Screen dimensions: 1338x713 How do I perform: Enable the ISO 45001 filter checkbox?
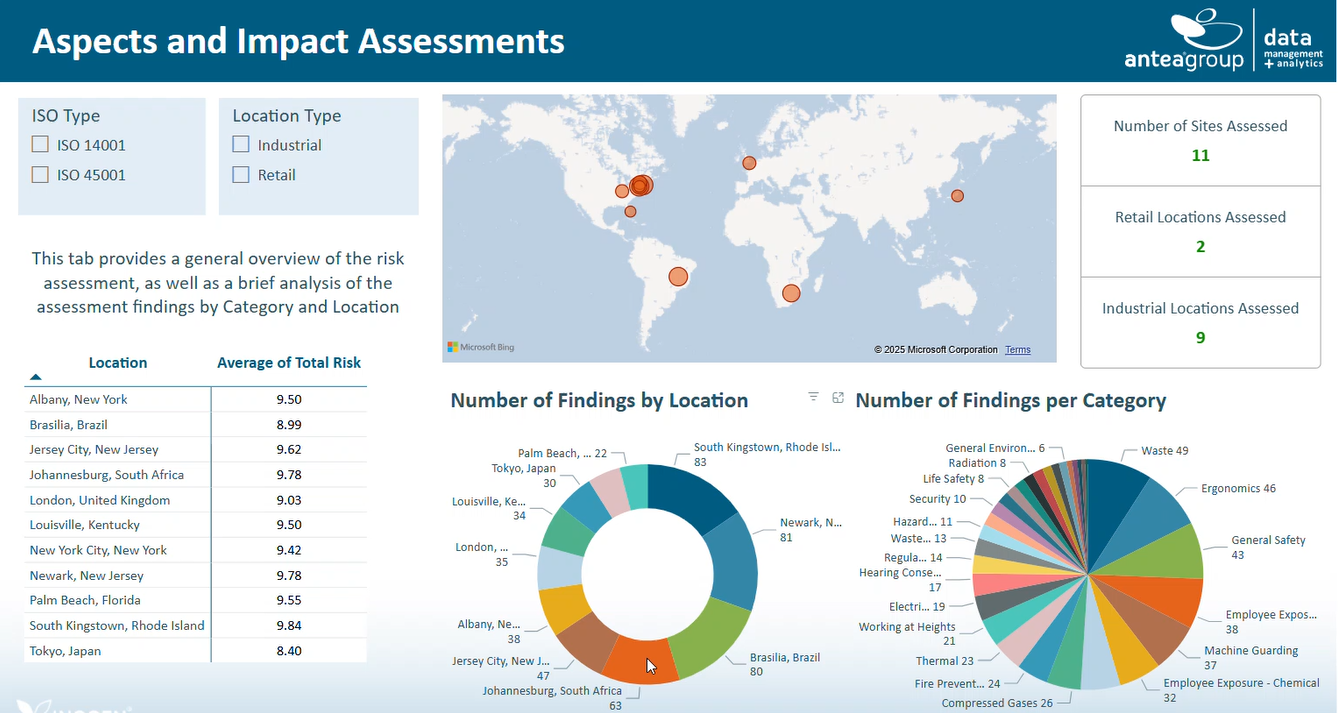[x=40, y=174]
